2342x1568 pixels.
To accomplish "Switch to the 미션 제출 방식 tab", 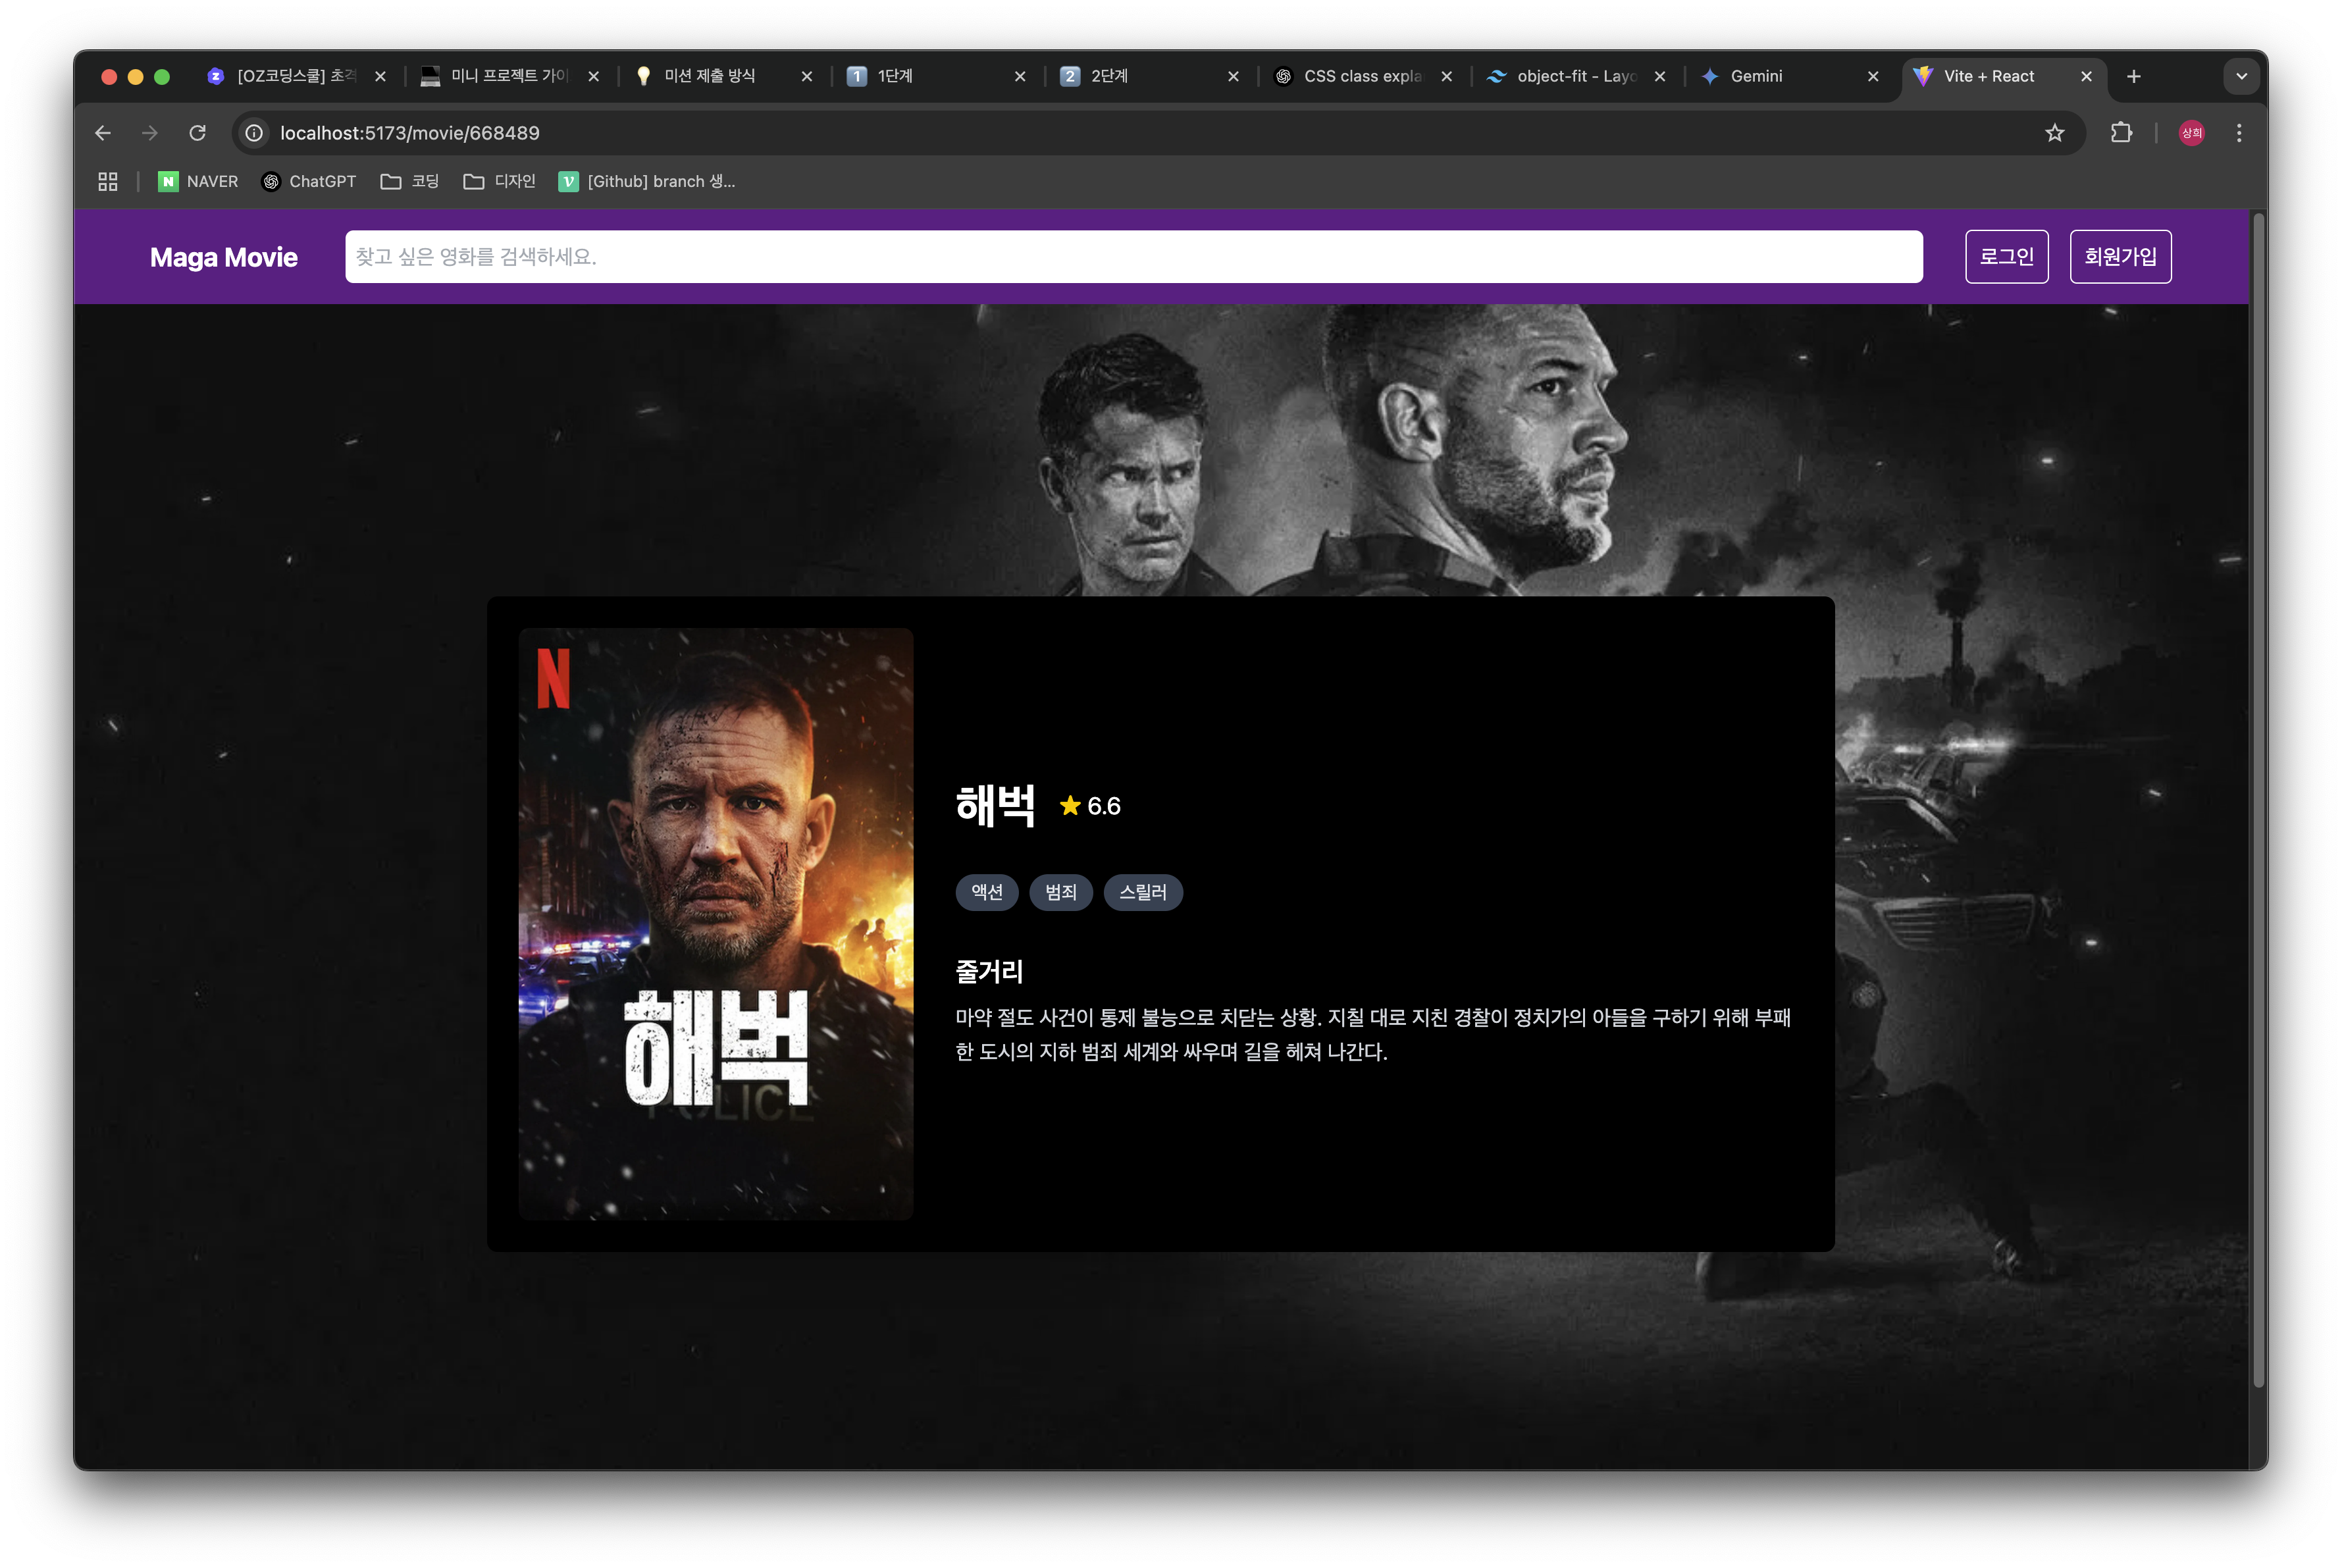I will pyautogui.click(x=710, y=76).
